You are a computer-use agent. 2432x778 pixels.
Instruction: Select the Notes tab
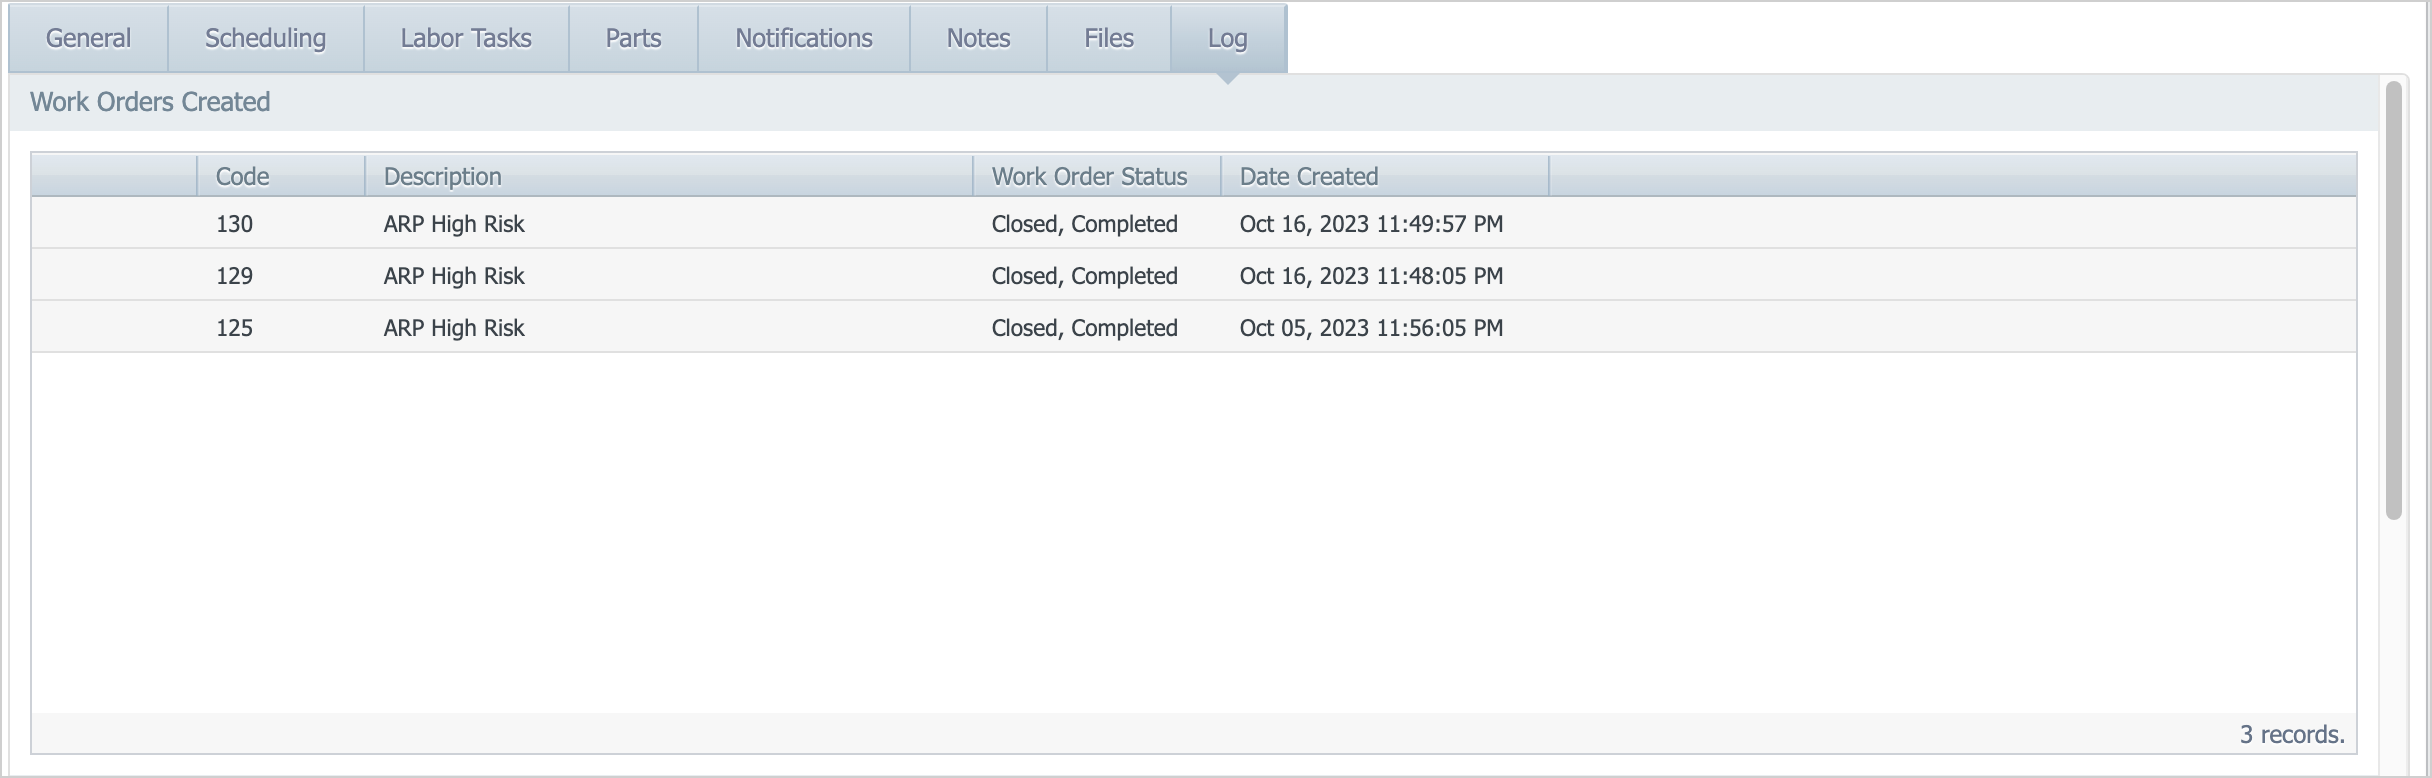[977, 38]
